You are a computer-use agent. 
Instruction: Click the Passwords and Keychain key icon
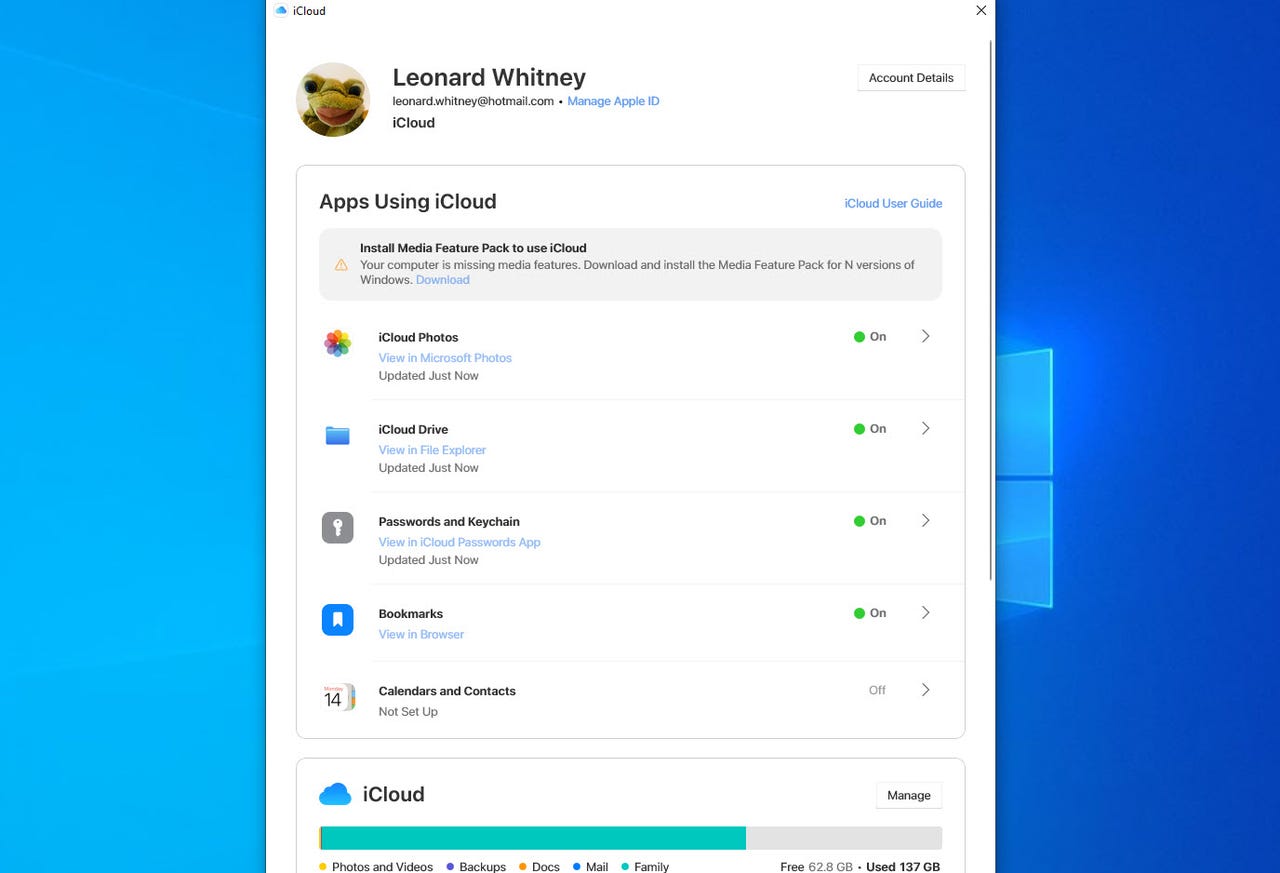[x=338, y=527]
